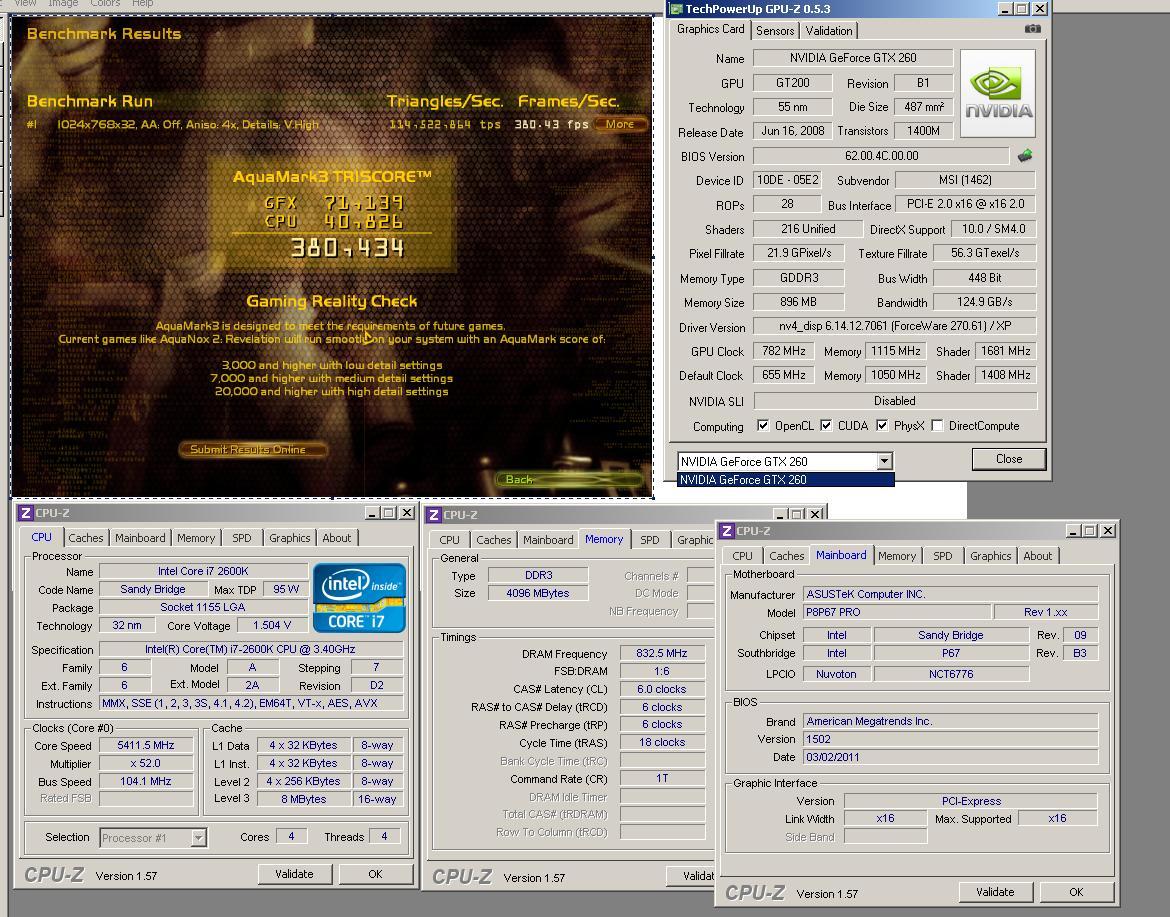
Task: Switch to the Graphics Card tab
Action: click(710, 29)
